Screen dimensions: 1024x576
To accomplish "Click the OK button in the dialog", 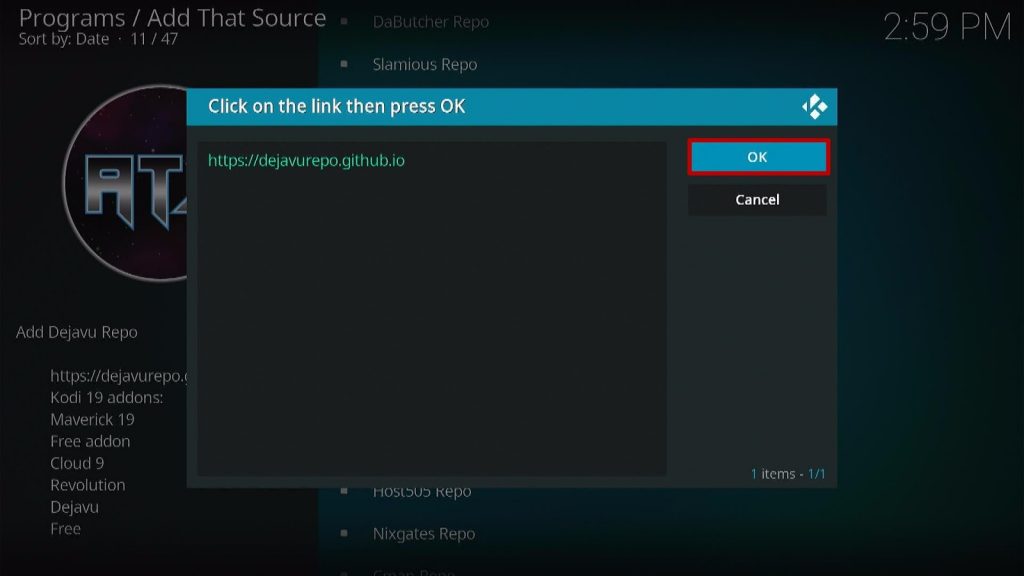I will click(x=758, y=157).
